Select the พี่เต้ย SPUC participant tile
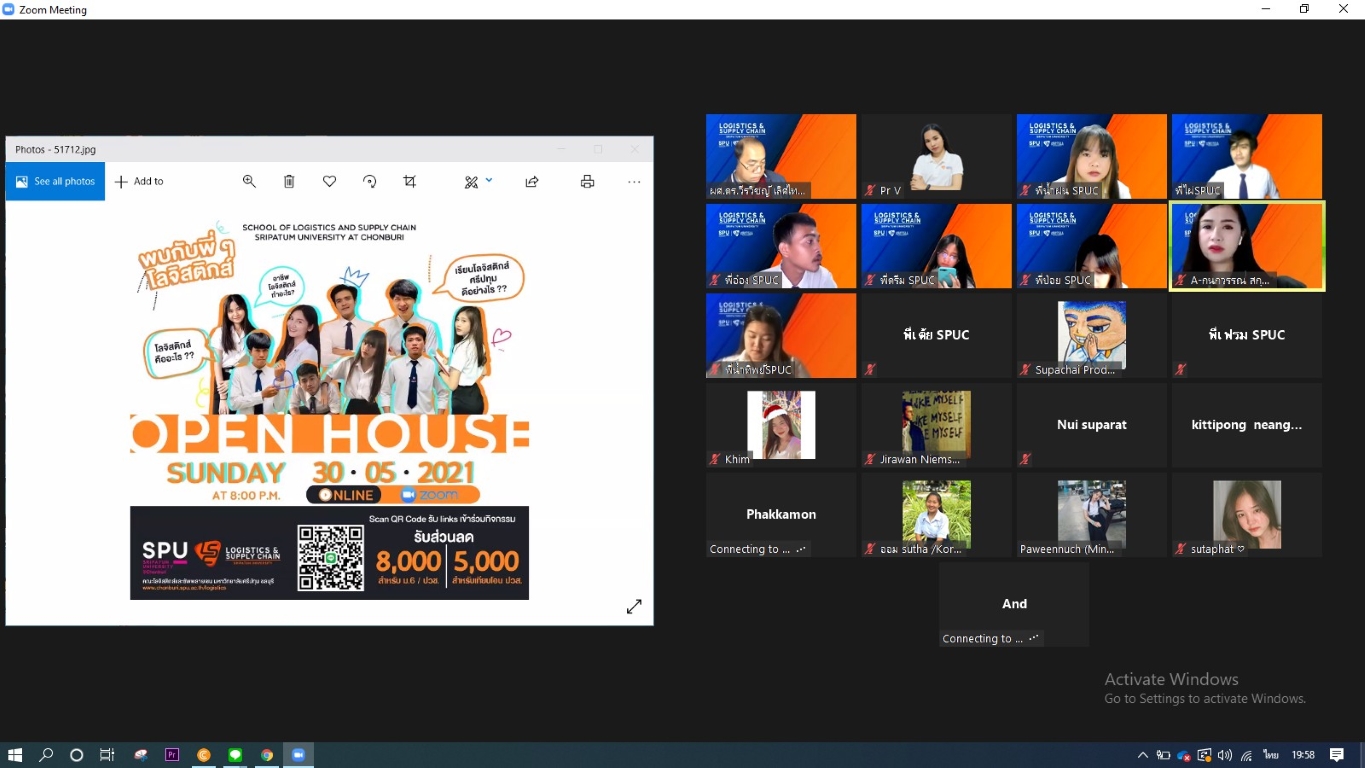This screenshot has width=1365, height=768. [x=936, y=335]
